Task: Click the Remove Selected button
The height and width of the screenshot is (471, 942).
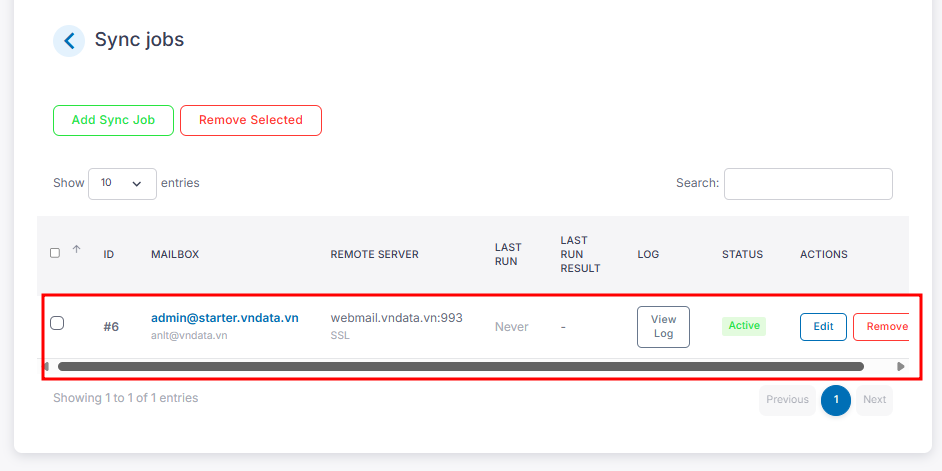Action: click(x=251, y=120)
